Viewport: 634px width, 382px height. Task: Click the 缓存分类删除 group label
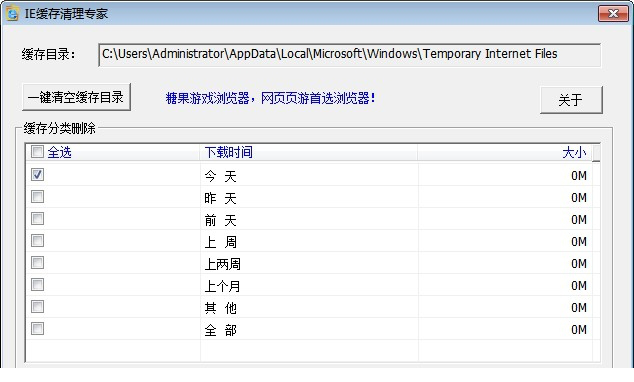pyautogui.click(x=59, y=129)
